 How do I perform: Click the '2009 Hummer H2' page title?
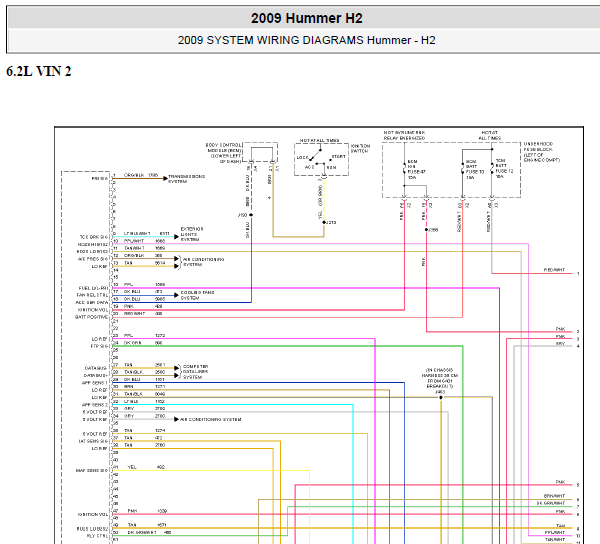pos(307,18)
